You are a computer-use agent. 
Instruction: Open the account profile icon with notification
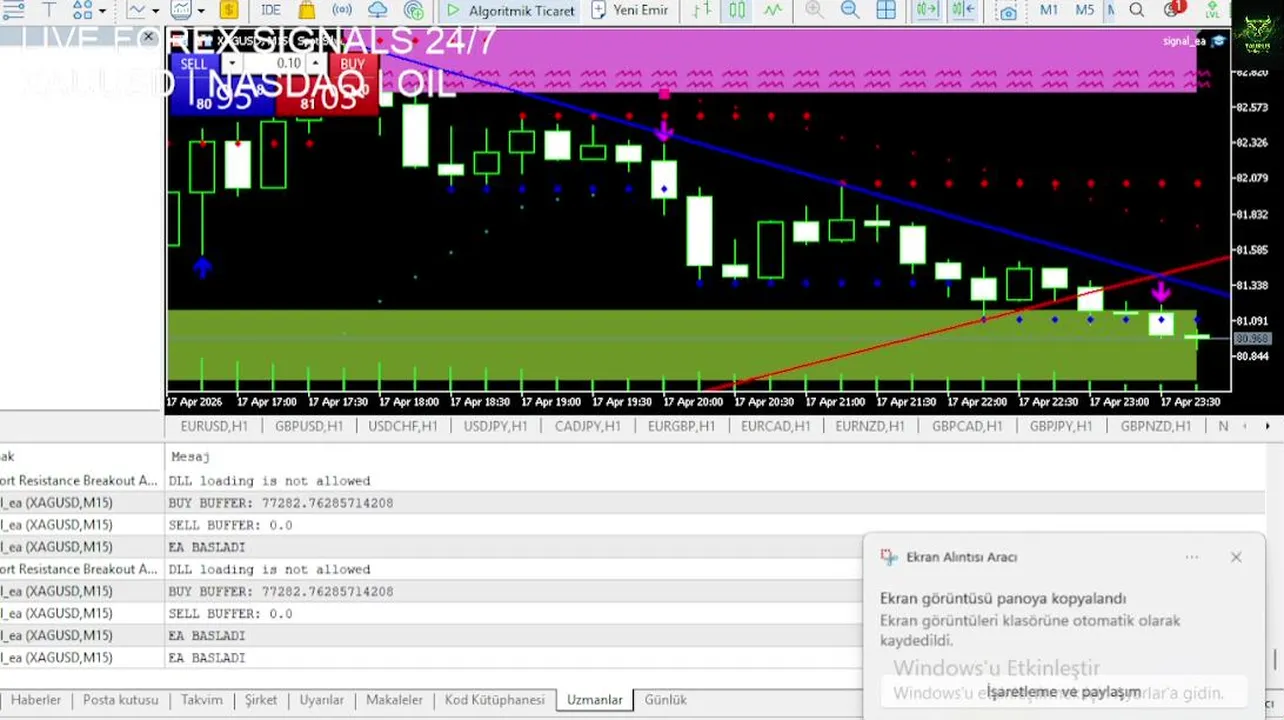pyautogui.click(x=1173, y=10)
